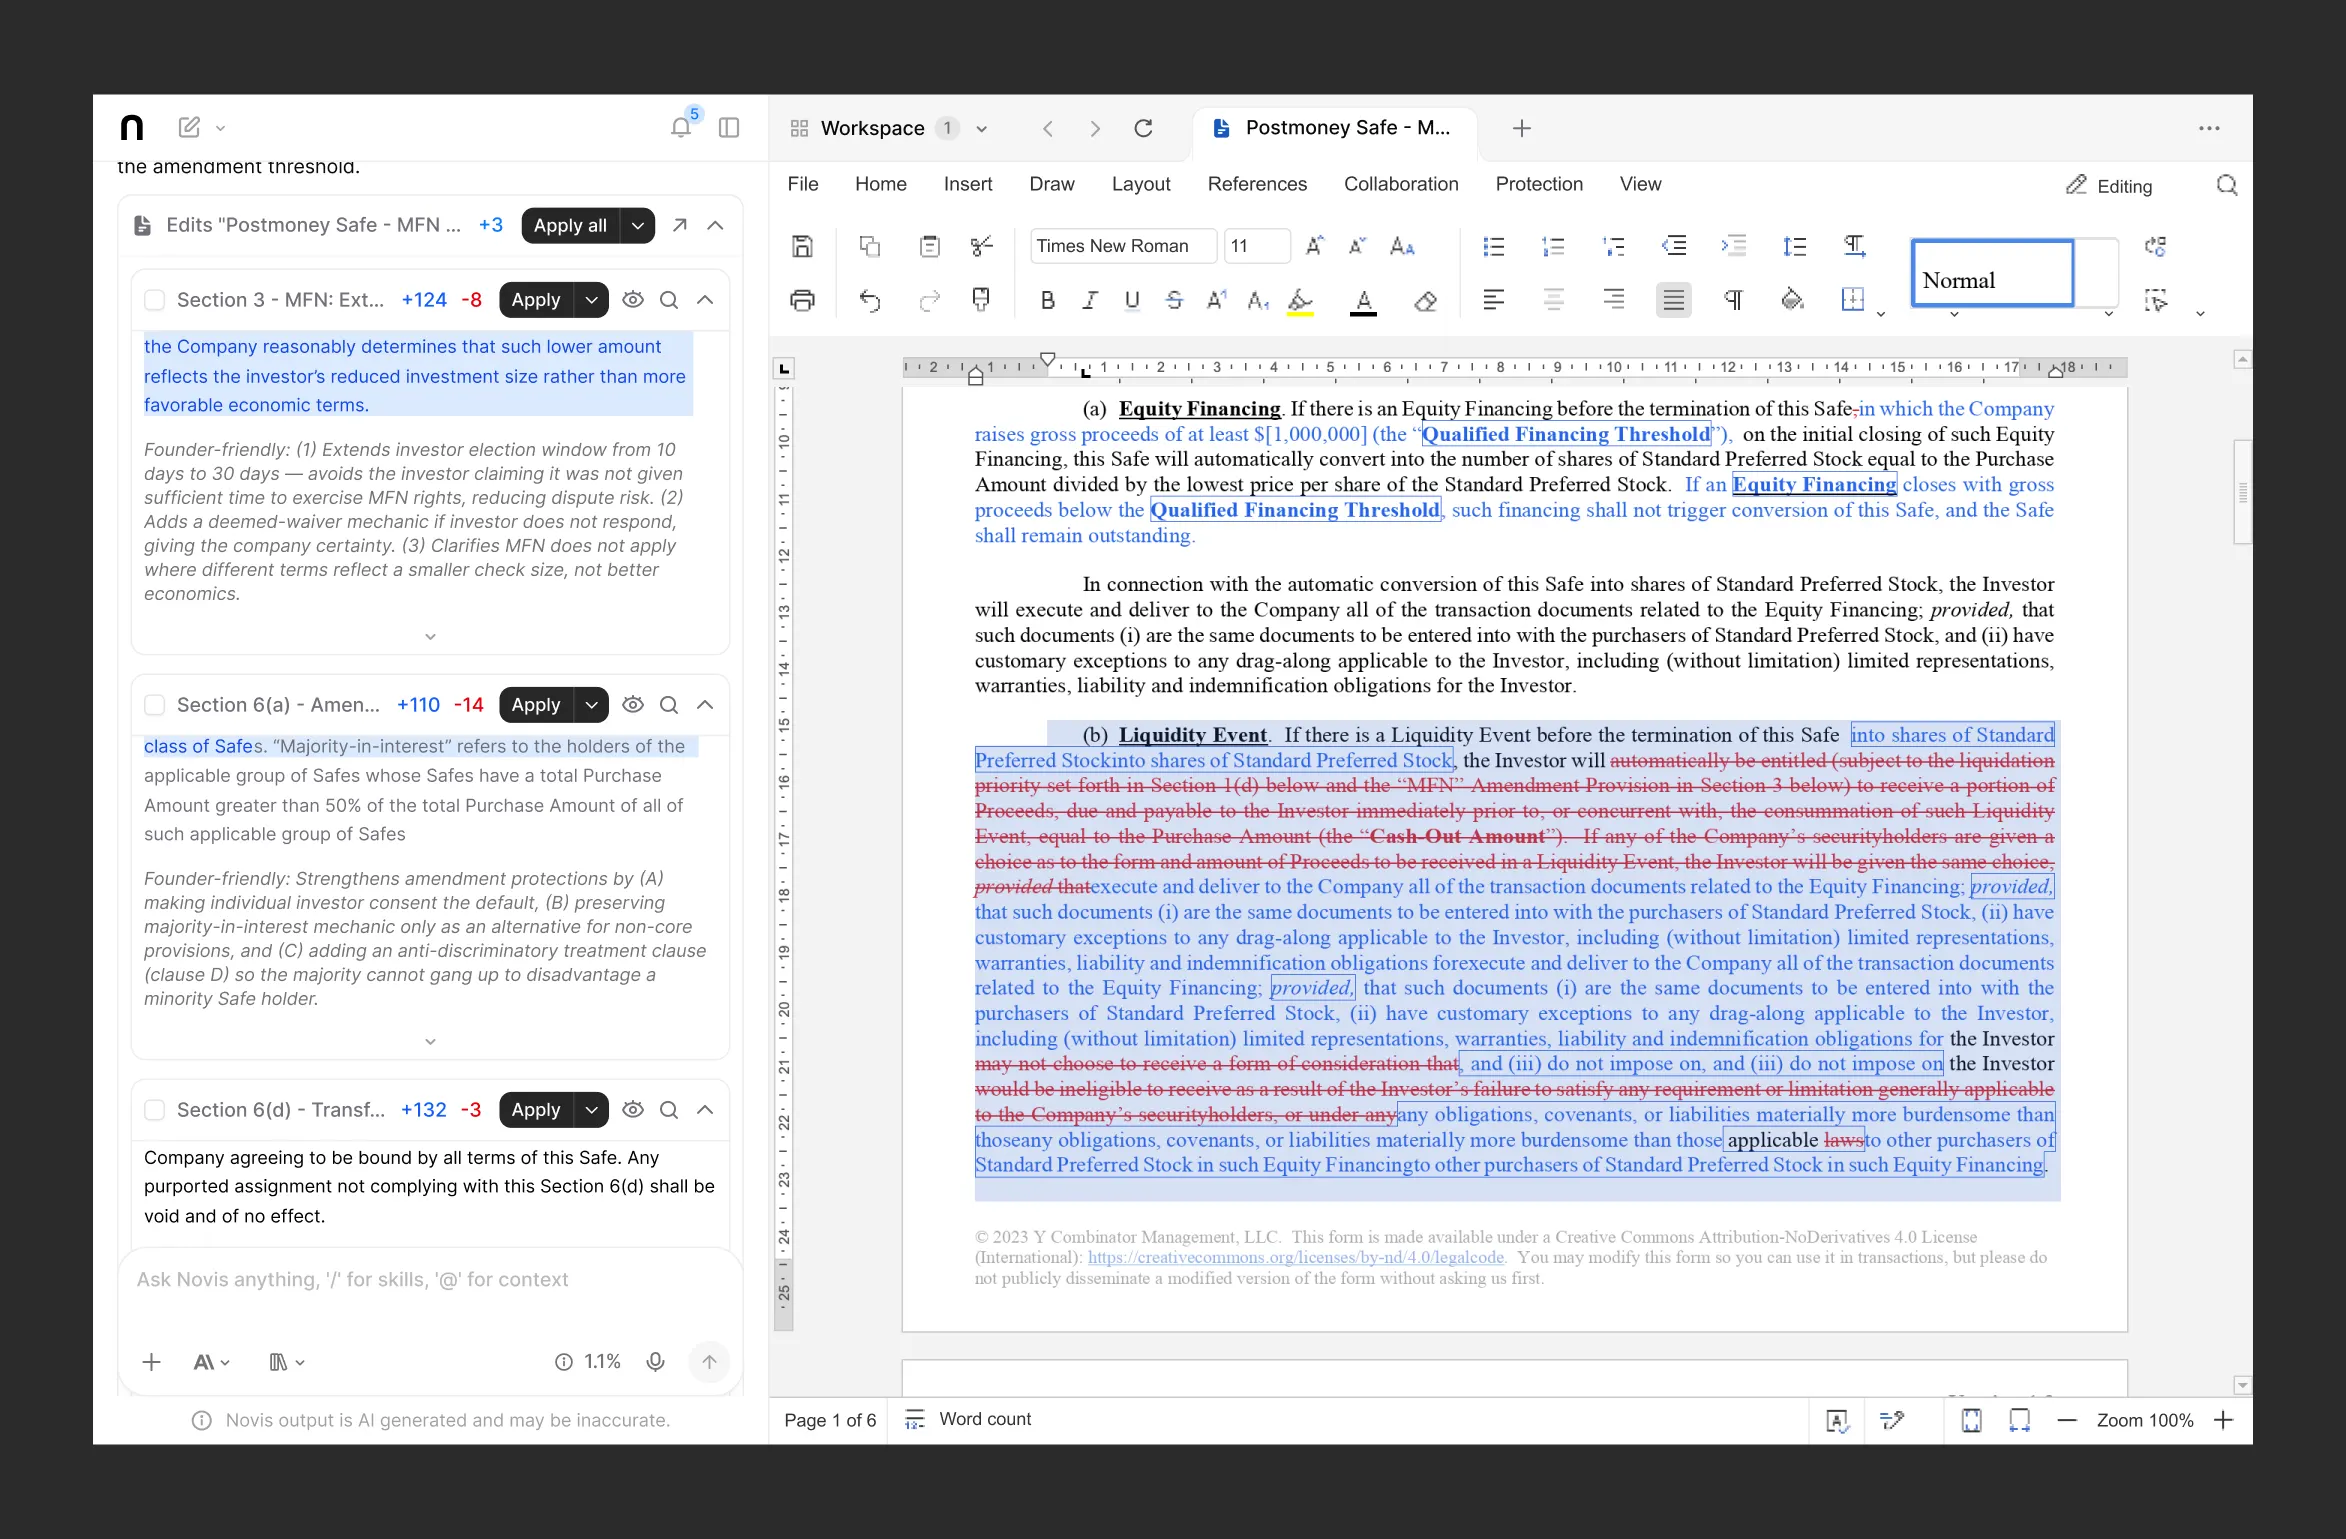Search the document with the magnifier icon
The width and height of the screenshot is (2346, 1539).
(x=2227, y=185)
